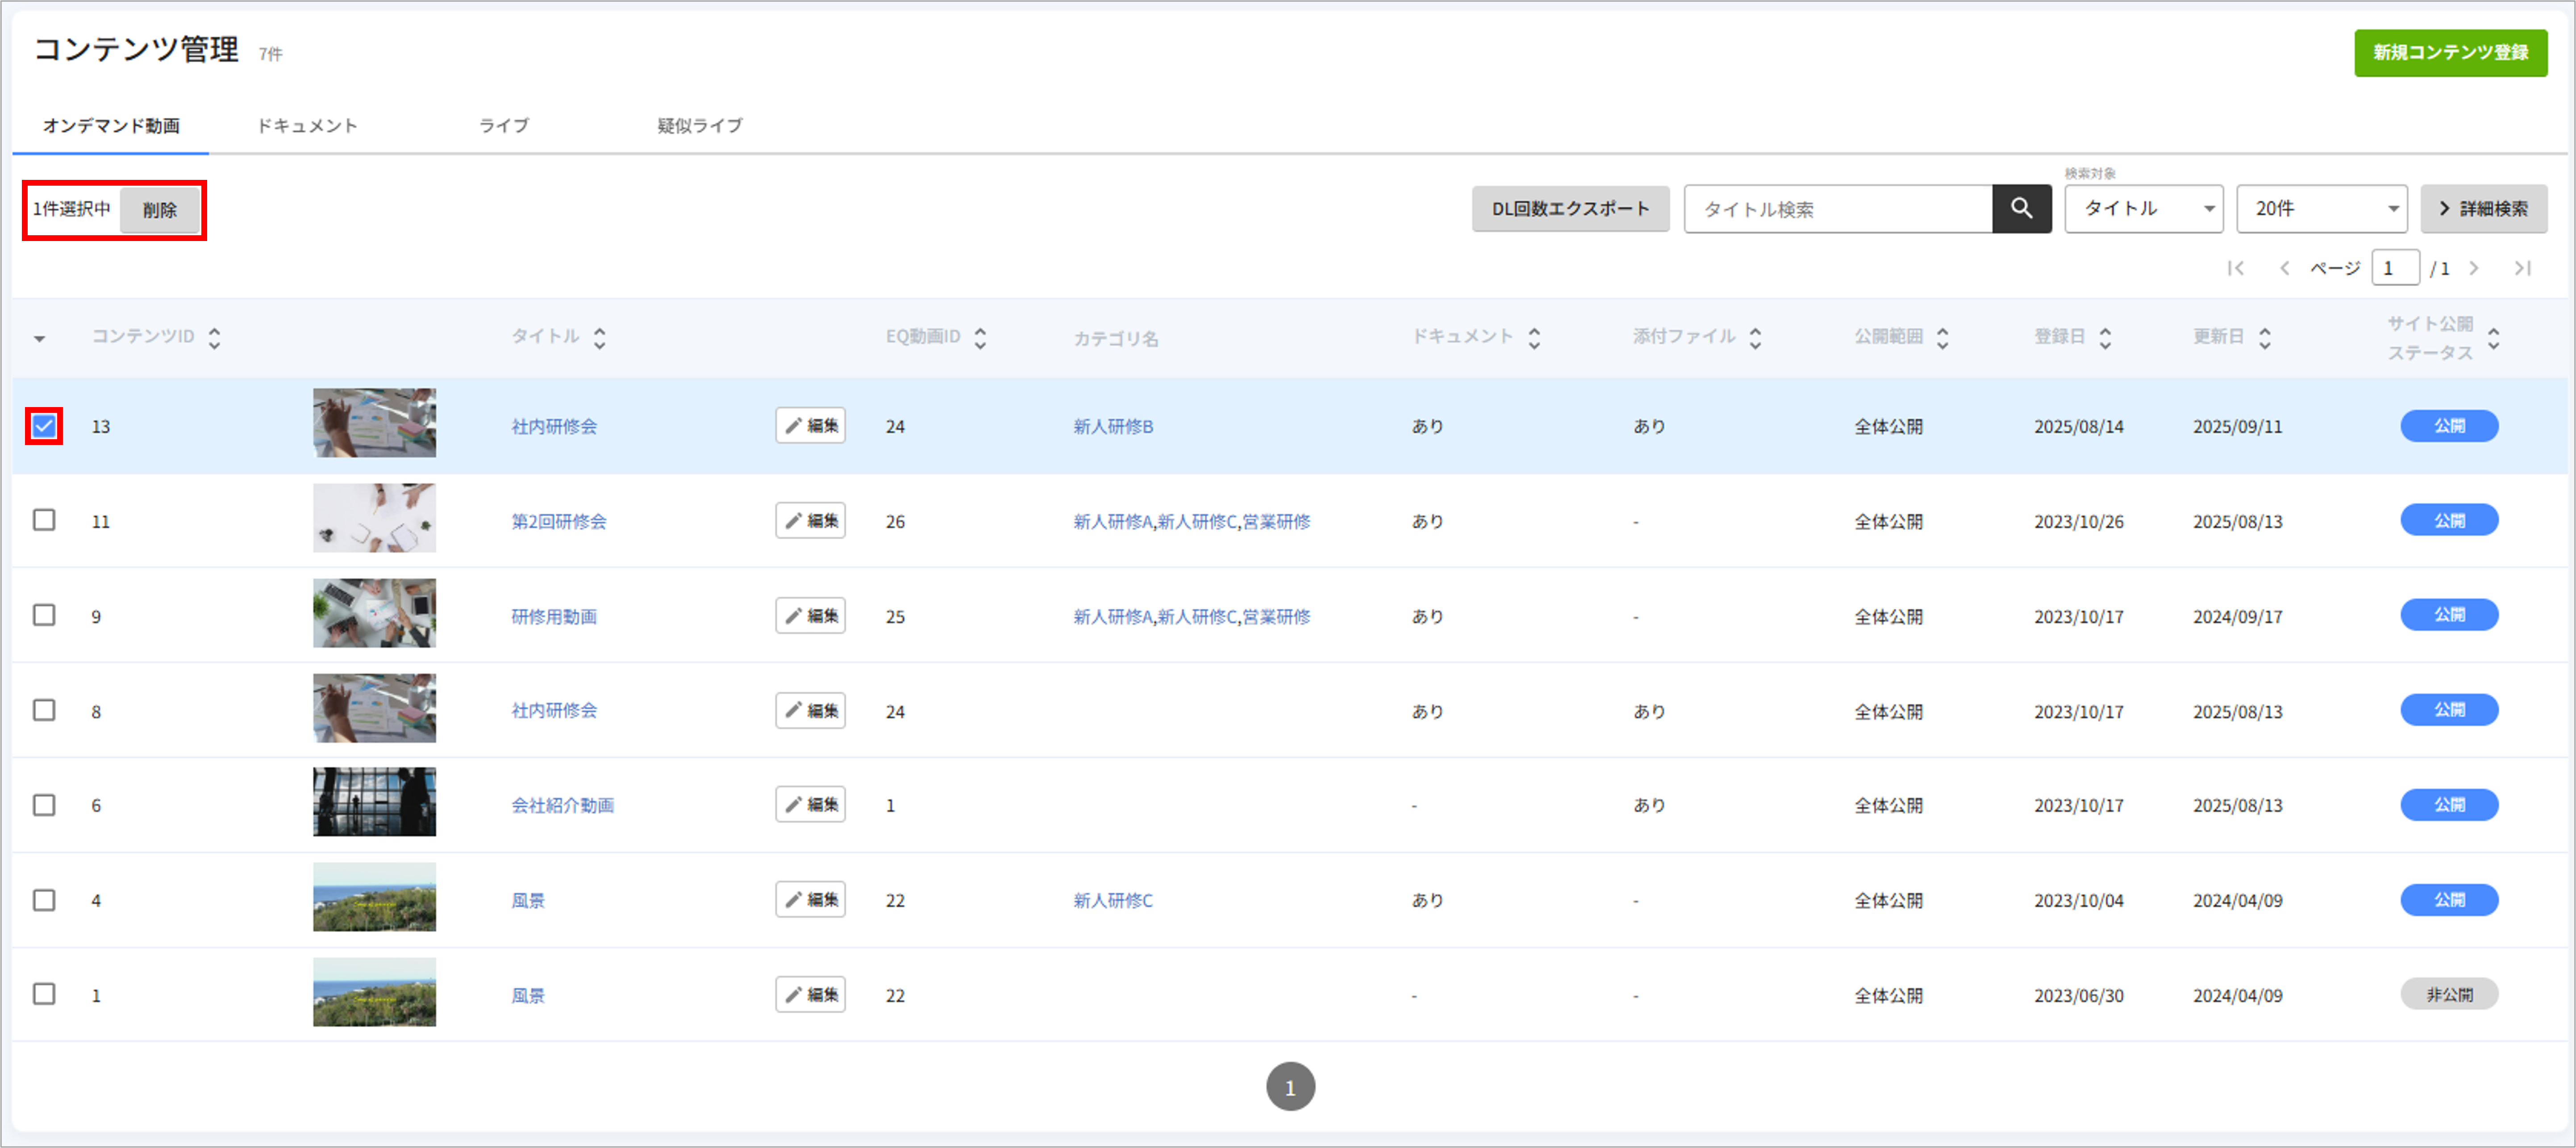
Task: Click the 公開 status badge for 会社紹介動画
Action: point(2449,805)
